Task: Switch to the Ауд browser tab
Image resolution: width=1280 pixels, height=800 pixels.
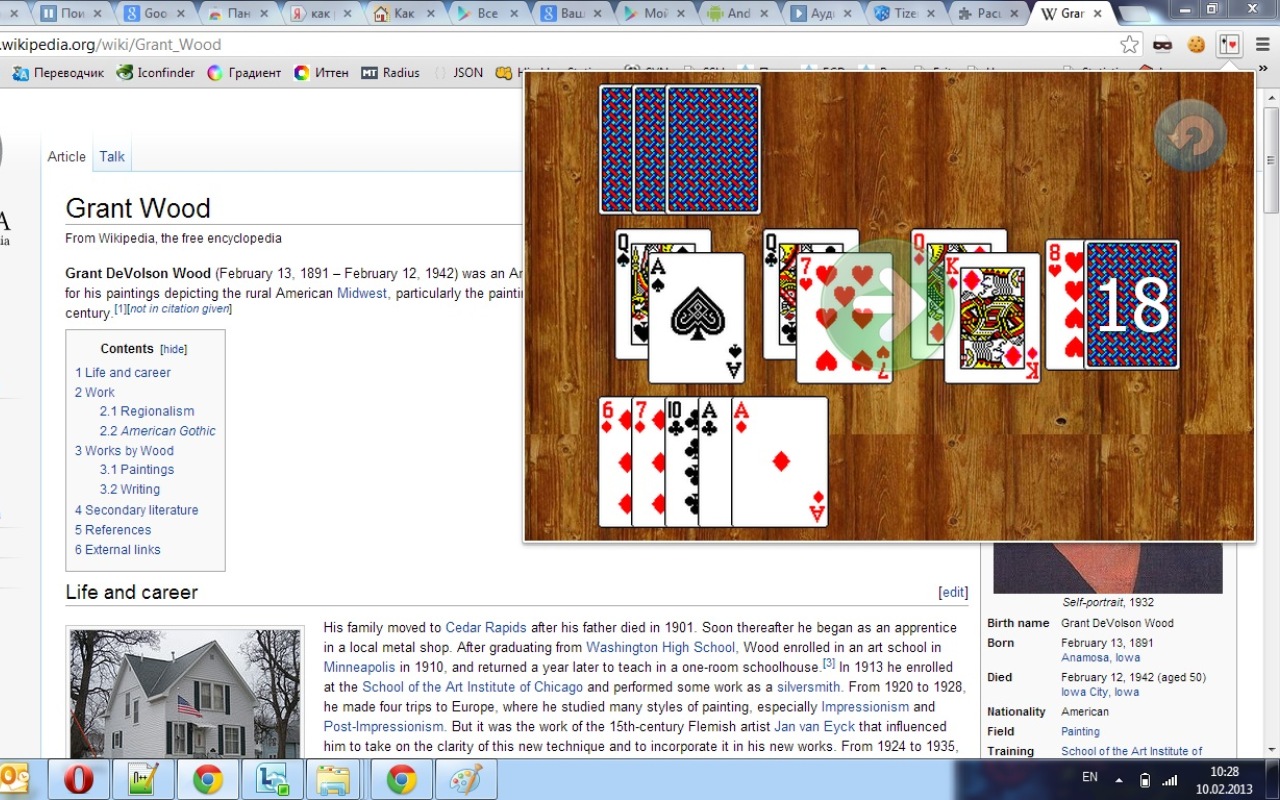Action: tap(820, 13)
